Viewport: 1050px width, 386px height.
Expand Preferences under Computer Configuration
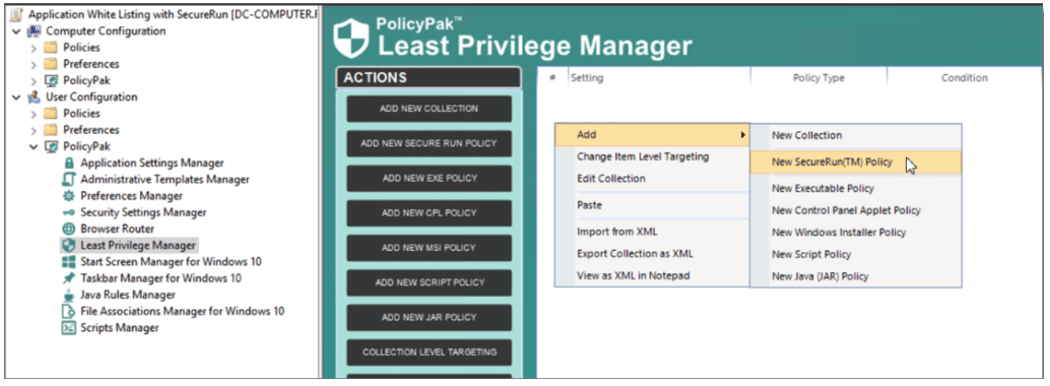click(33, 64)
